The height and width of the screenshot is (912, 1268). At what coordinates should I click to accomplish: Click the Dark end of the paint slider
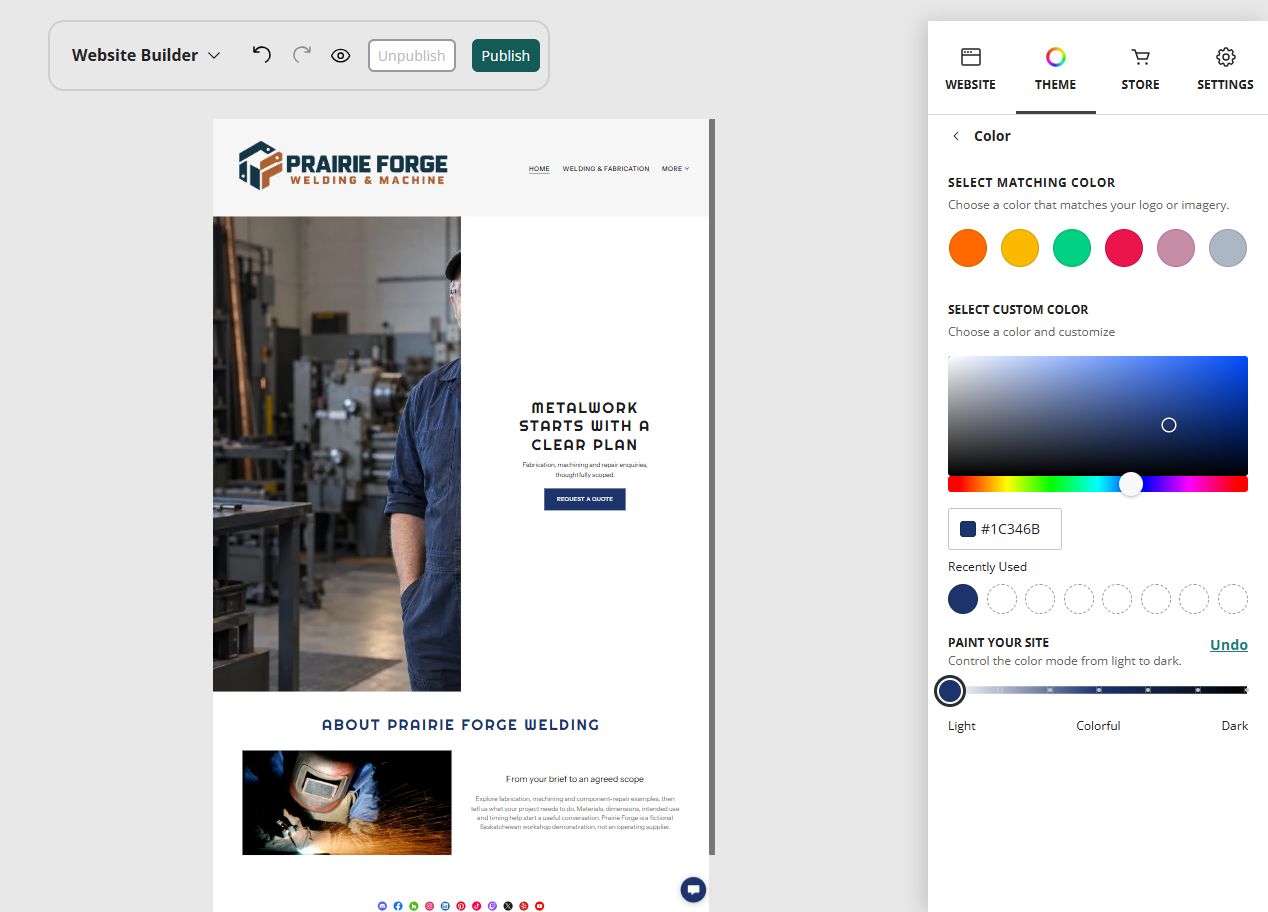click(1245, 690)
